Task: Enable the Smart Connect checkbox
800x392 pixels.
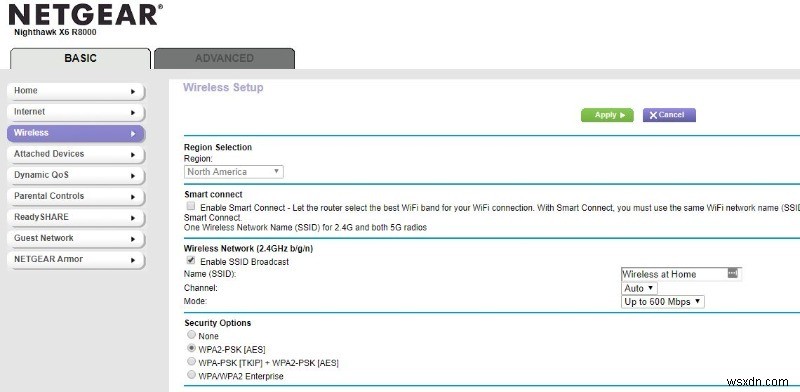Action: (191, 206)
